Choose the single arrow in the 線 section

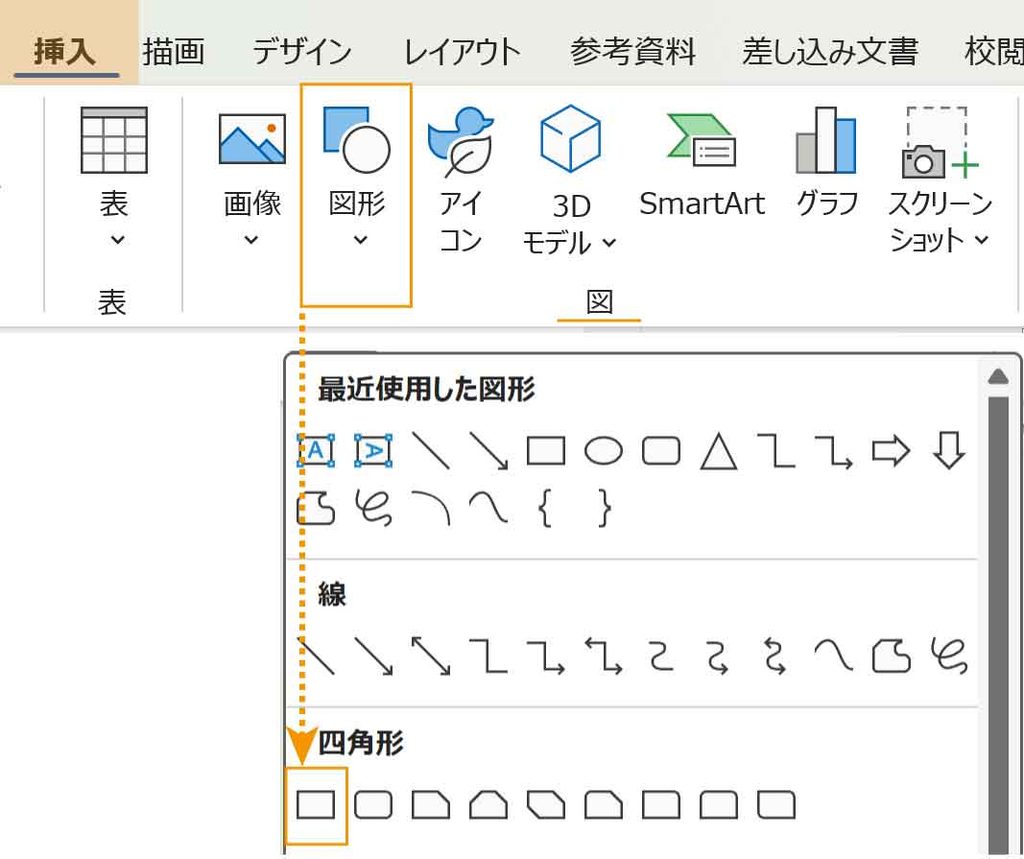point(374,656)
